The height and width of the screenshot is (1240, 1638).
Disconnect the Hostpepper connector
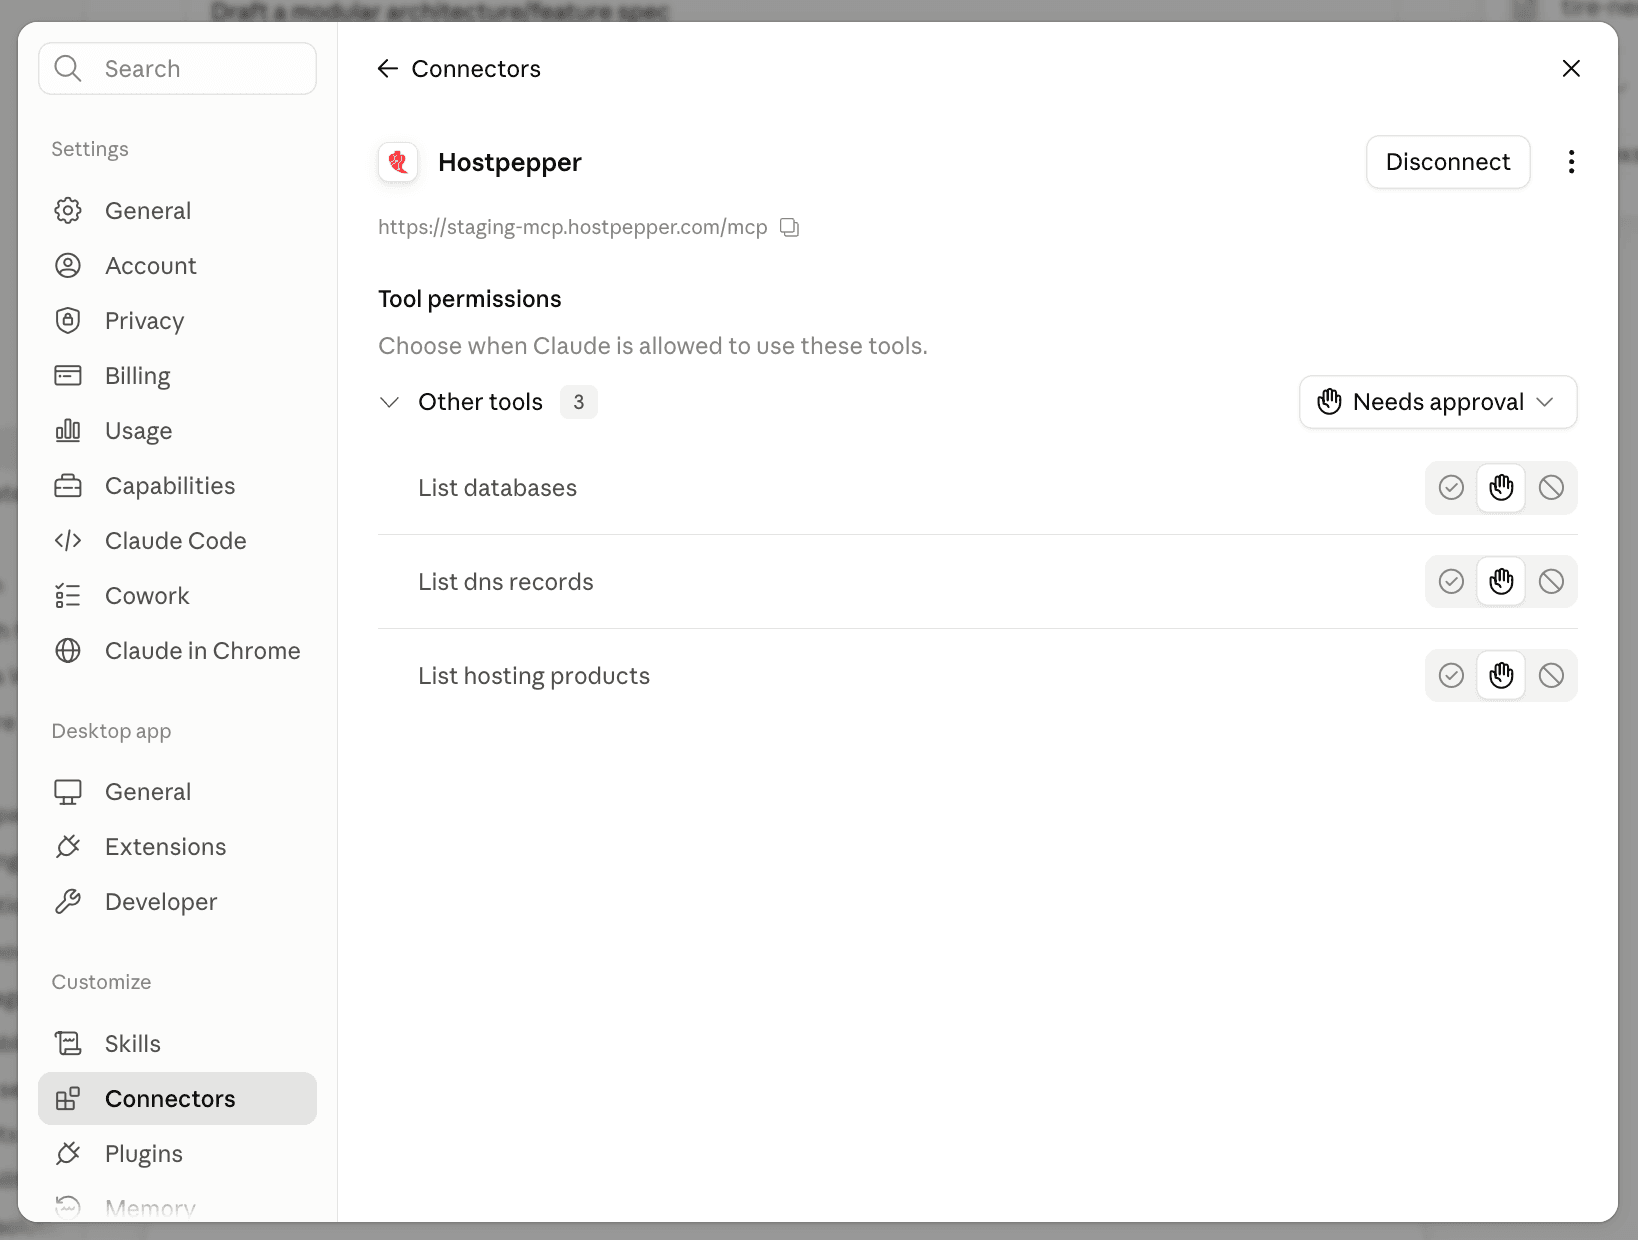coord(1448,162)
